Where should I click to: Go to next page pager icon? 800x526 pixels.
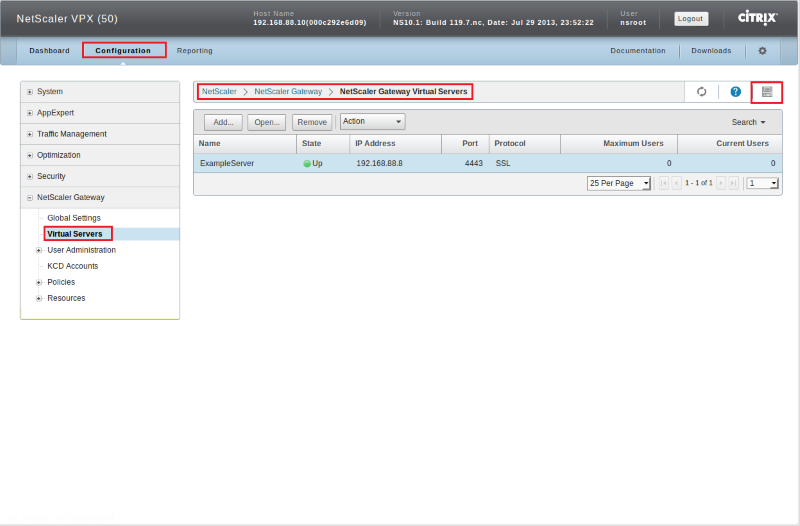click(x=721, y=183)
